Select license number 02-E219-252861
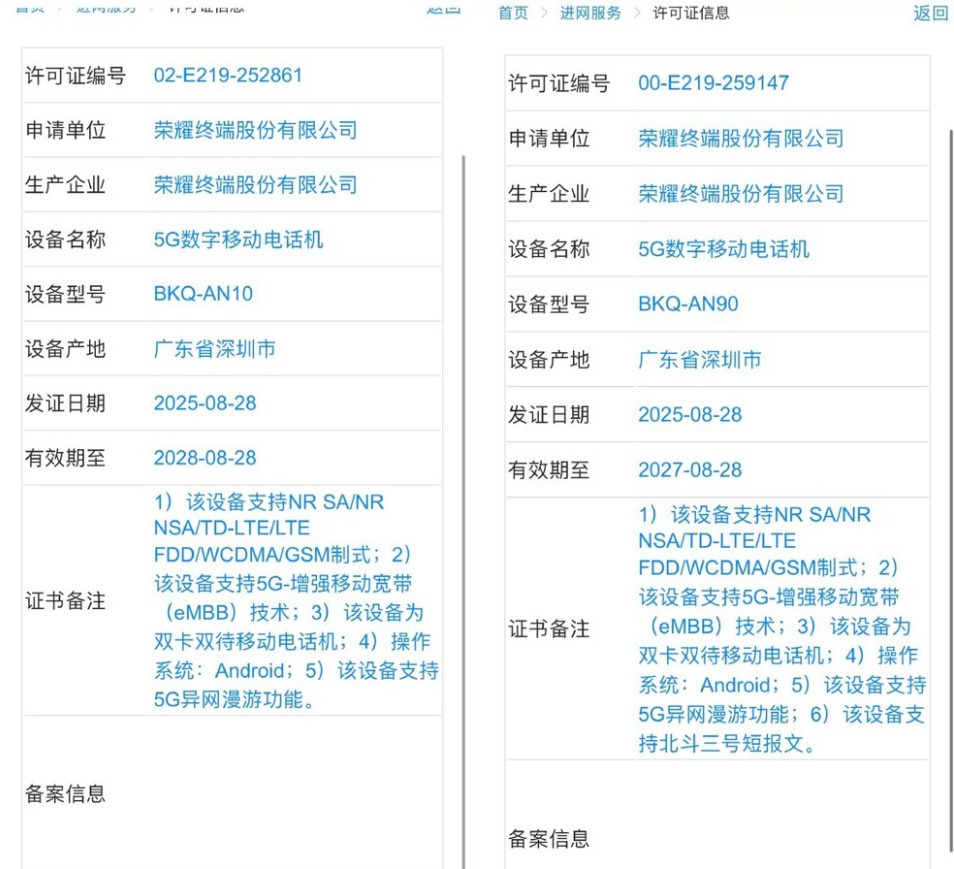Screen dimensions: 954x869 tap(228, 75)
